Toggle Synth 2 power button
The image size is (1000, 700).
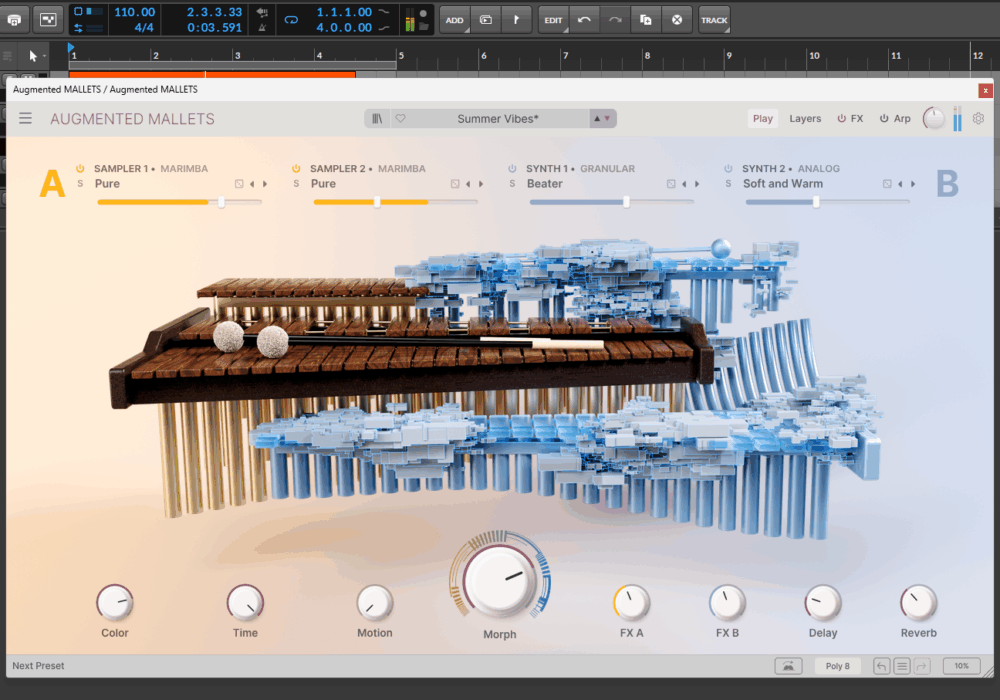(x=728, y=168)
